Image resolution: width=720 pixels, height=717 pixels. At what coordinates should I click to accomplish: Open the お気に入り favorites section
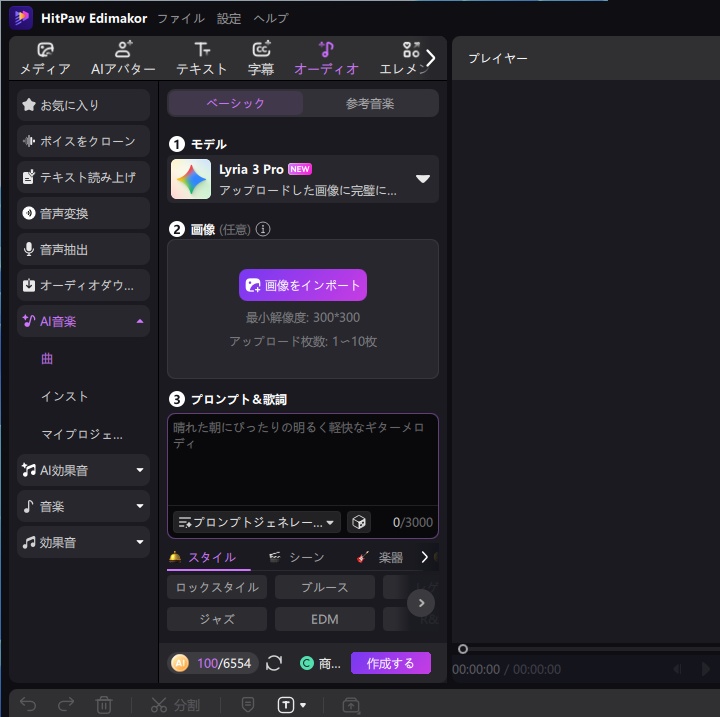tap(84, 105)
